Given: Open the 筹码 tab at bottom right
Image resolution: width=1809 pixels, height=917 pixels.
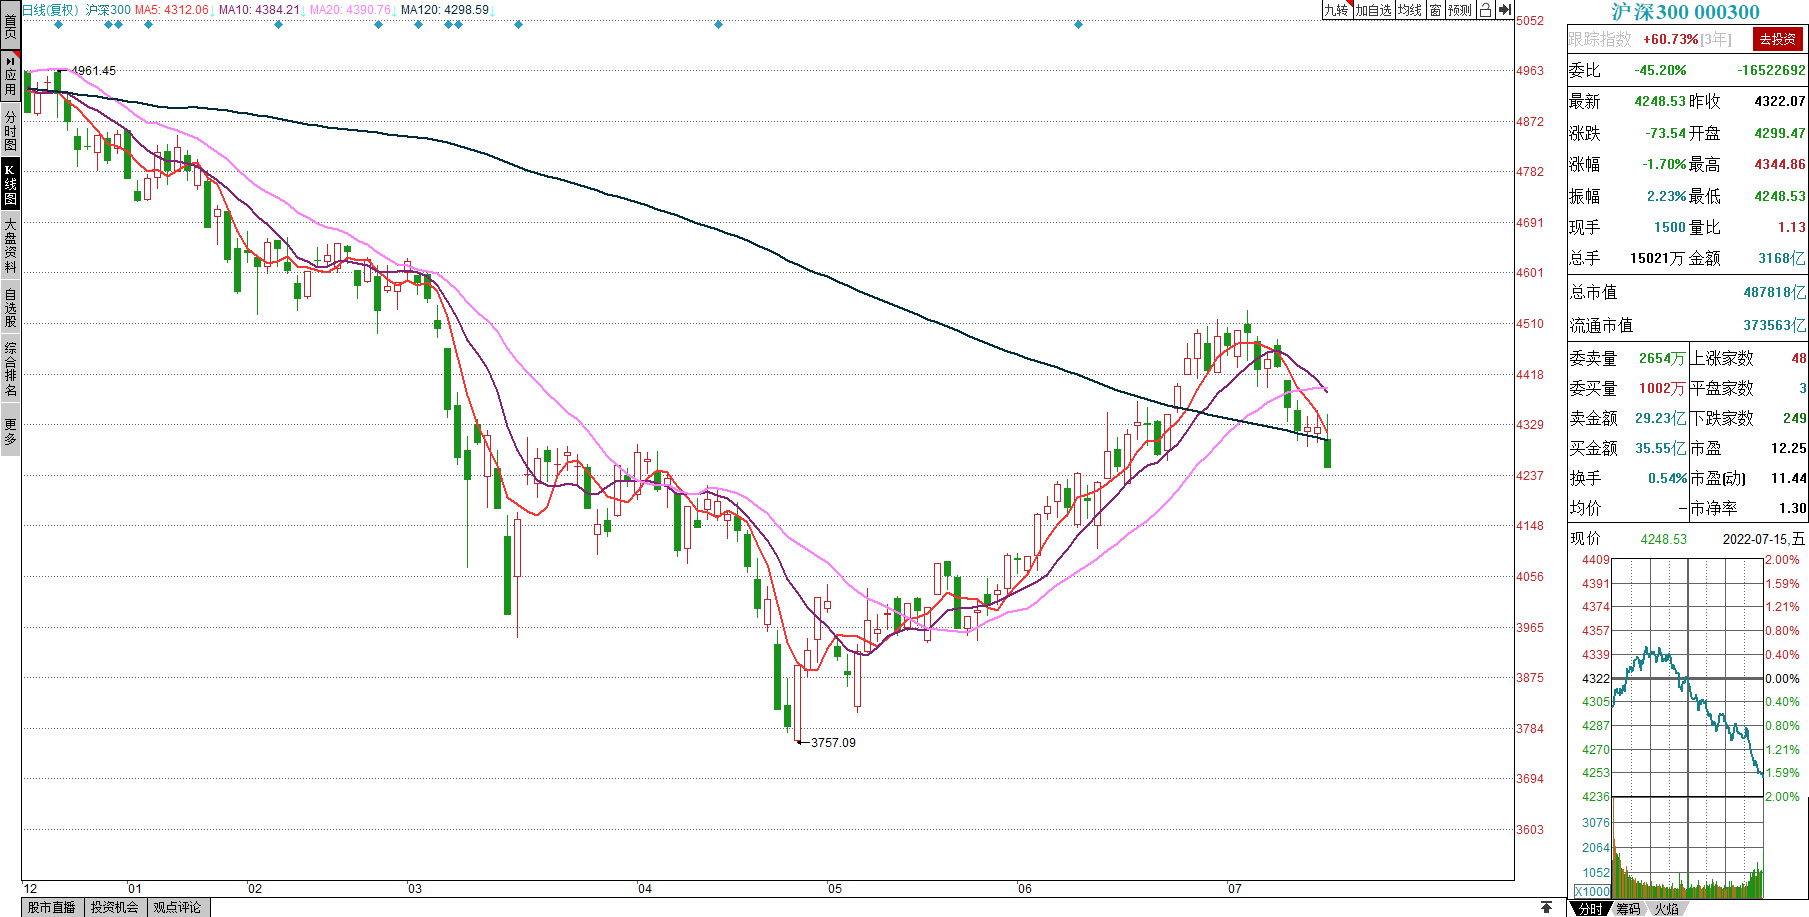Looking at the screenshot, I should pyautogui.click(x=1628, y=908).
